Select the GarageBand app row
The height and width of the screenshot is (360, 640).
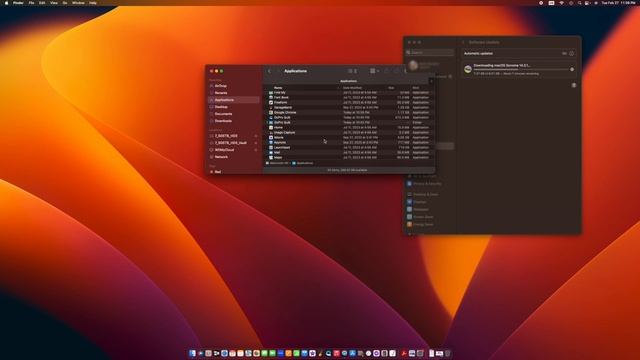(x=349, y=107)
